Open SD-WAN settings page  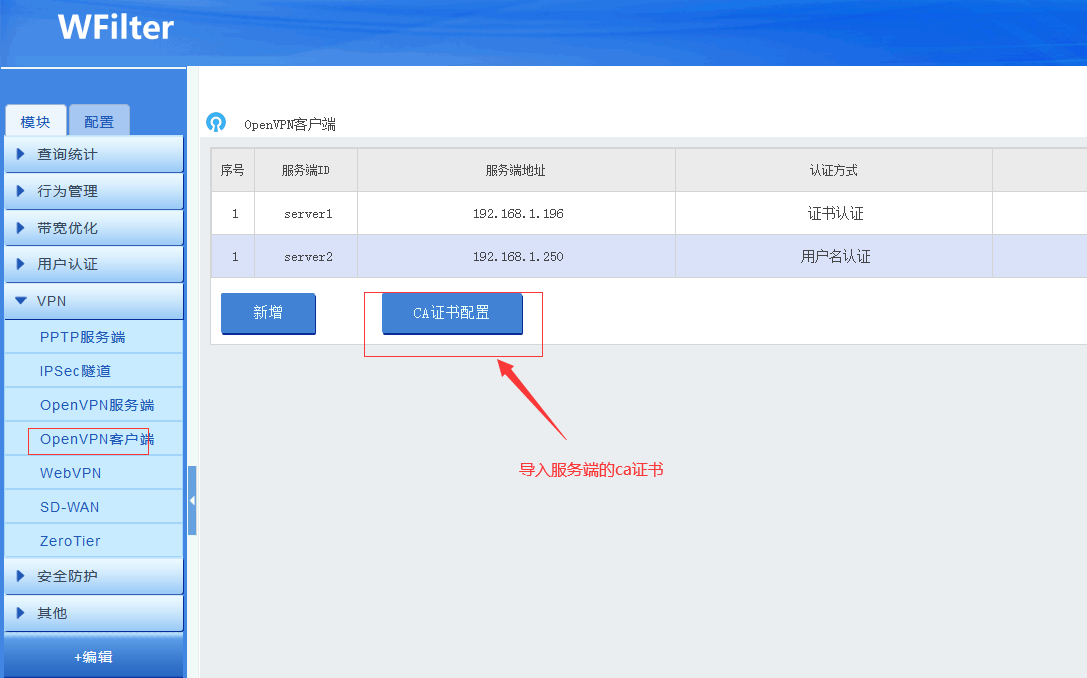(x=70, y=507)
